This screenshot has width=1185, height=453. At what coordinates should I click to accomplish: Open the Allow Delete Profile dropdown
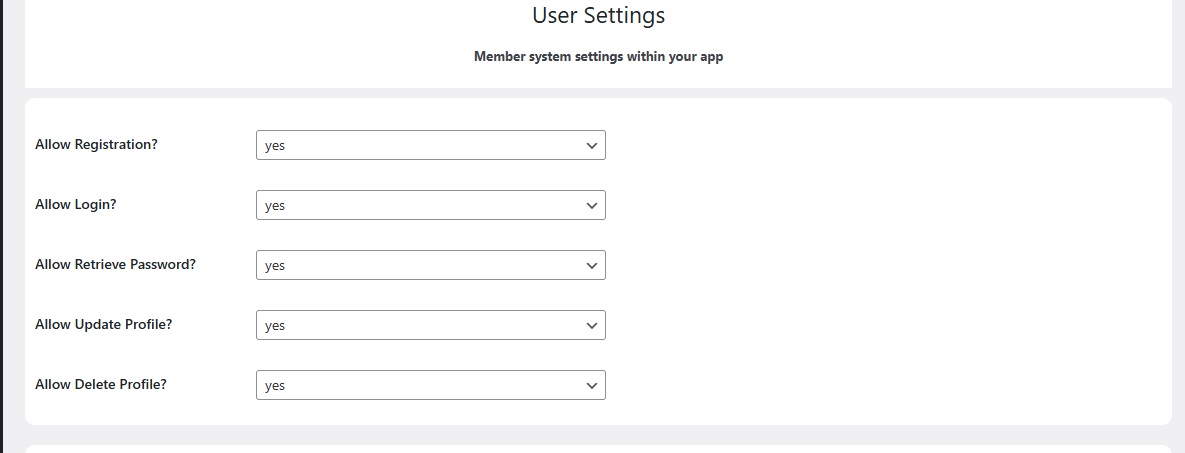point(431,385)
